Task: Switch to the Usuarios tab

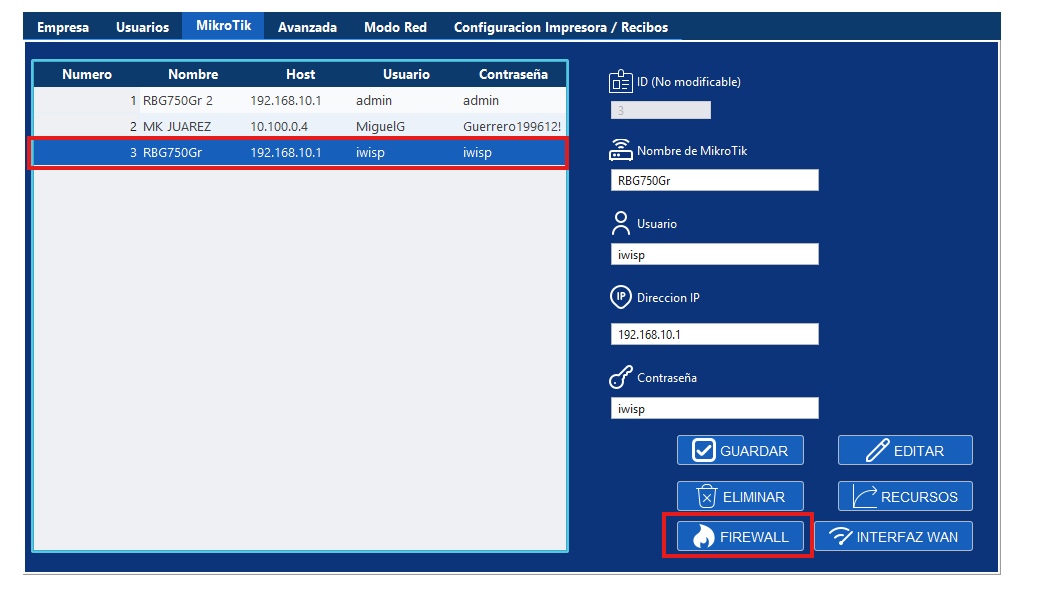Action: pyautogui.click(x=142, y=27)
